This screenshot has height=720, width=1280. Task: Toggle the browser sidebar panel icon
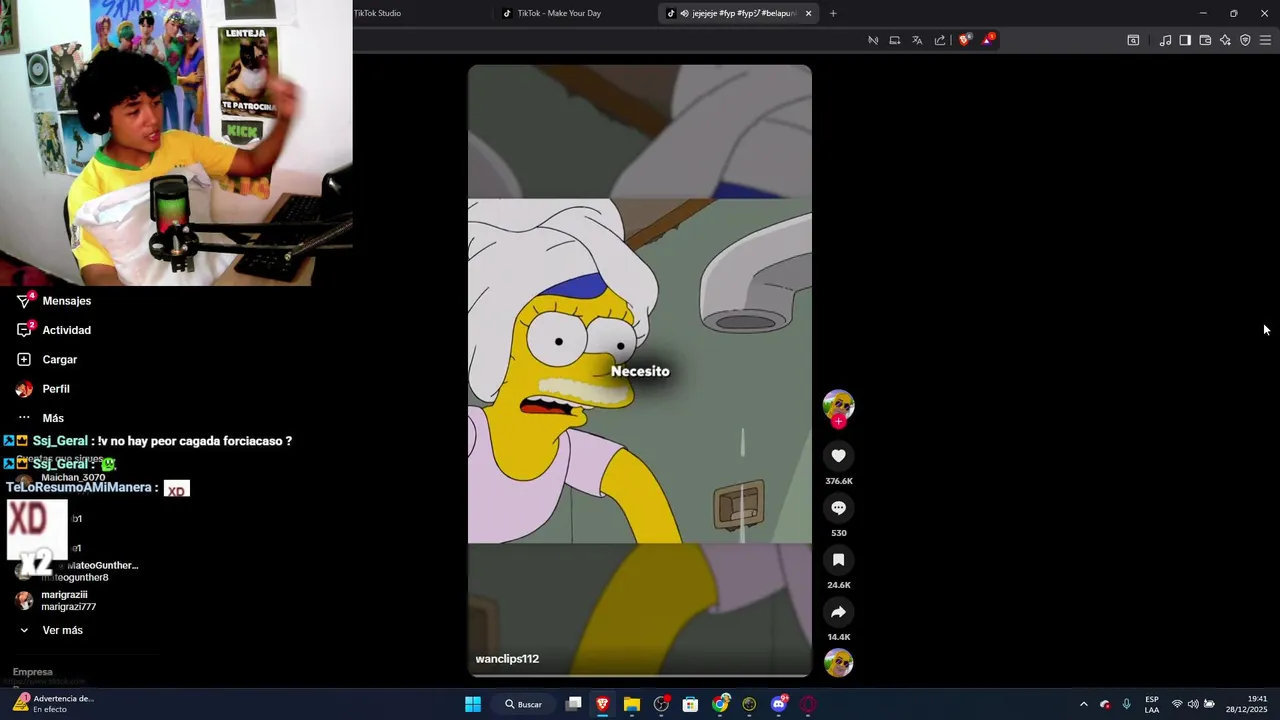[x=1185, y=40]
